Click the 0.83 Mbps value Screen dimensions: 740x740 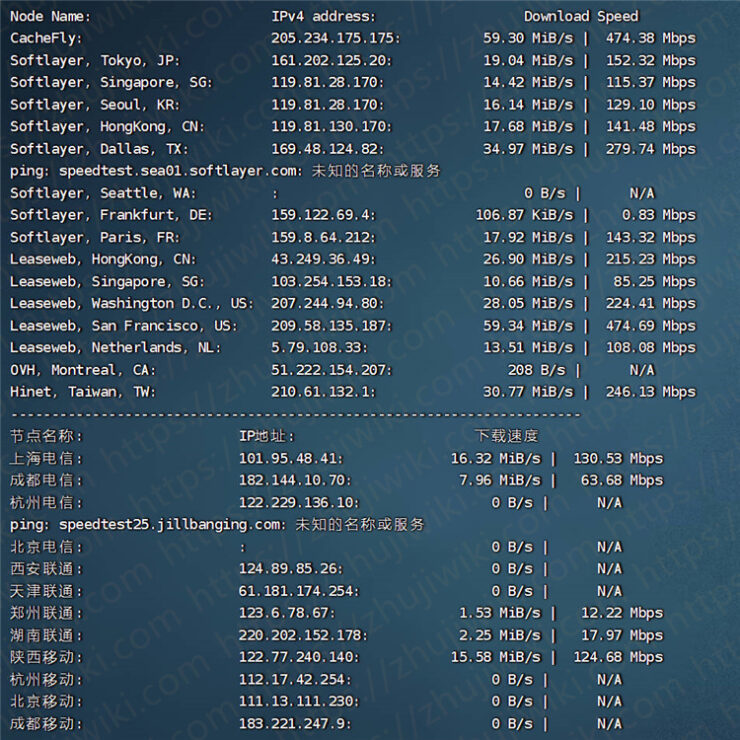659,215
